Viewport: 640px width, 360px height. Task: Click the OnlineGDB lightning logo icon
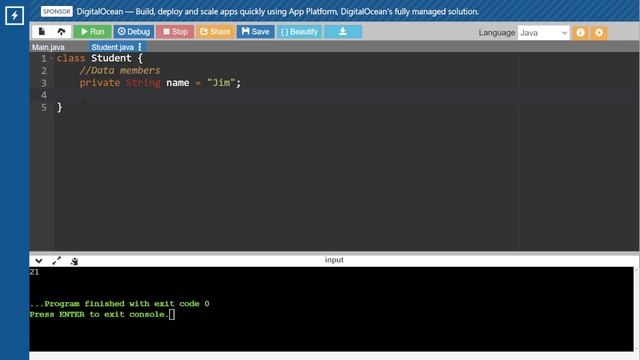pos(14,16)
